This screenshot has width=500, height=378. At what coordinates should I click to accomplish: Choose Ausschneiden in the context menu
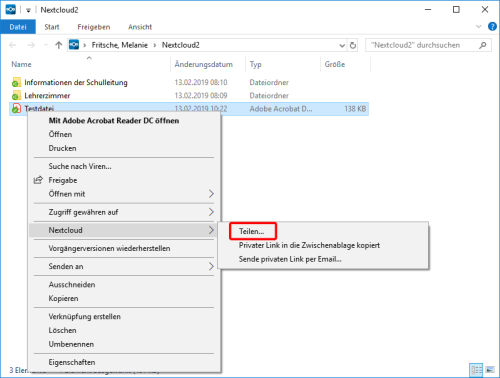pos(72,285)
